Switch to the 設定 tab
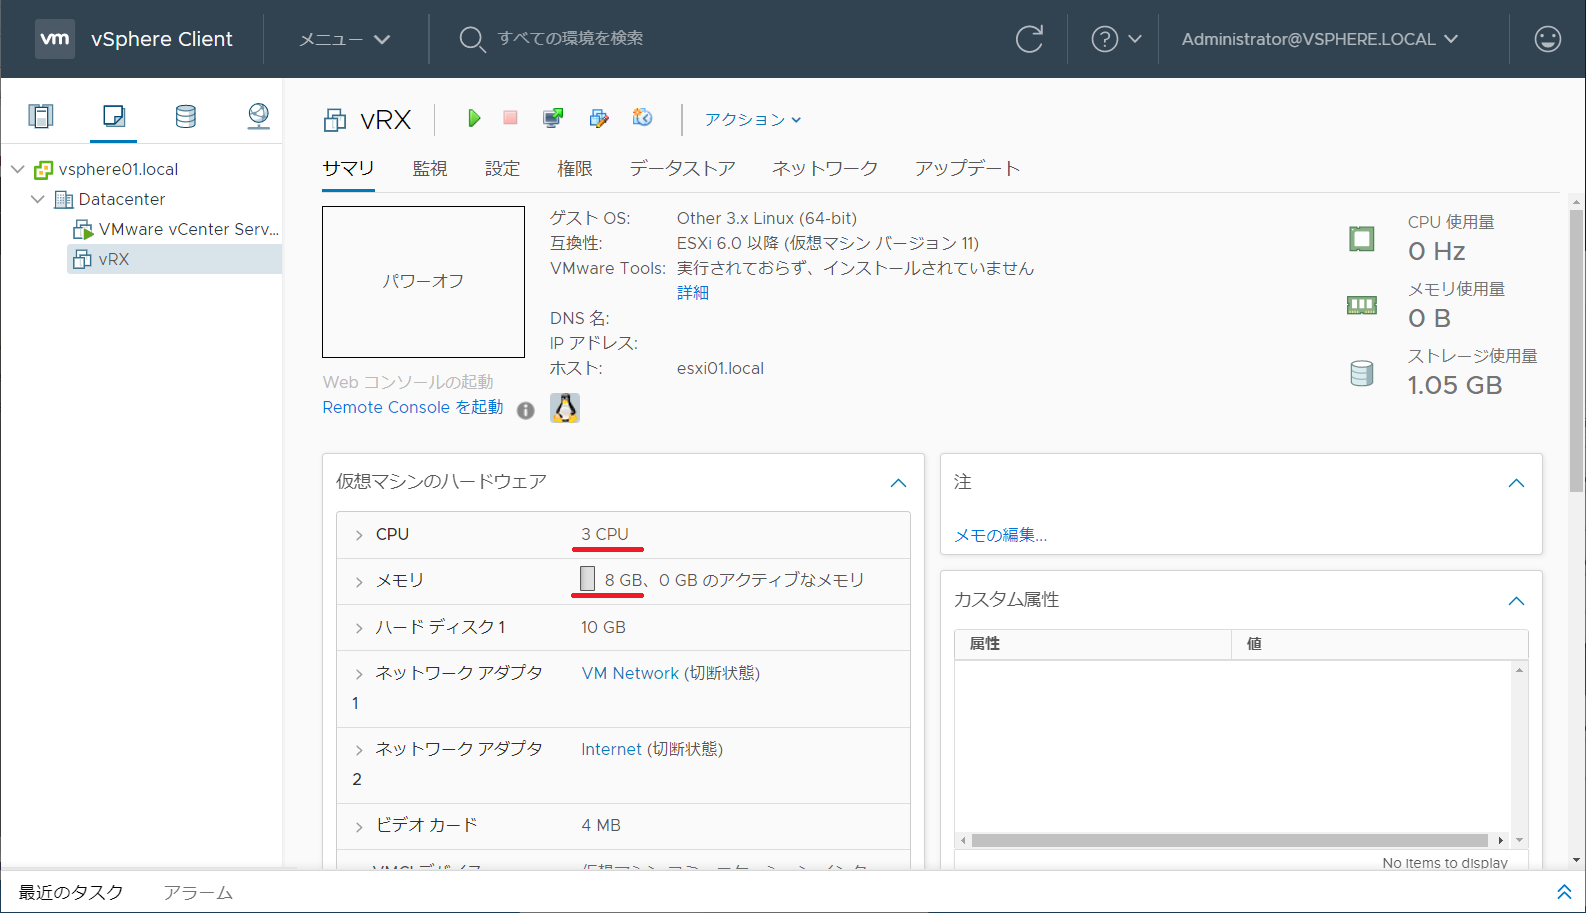This screenshot has width=1586, height=913. pyautogui.click(x=502, y=168)
